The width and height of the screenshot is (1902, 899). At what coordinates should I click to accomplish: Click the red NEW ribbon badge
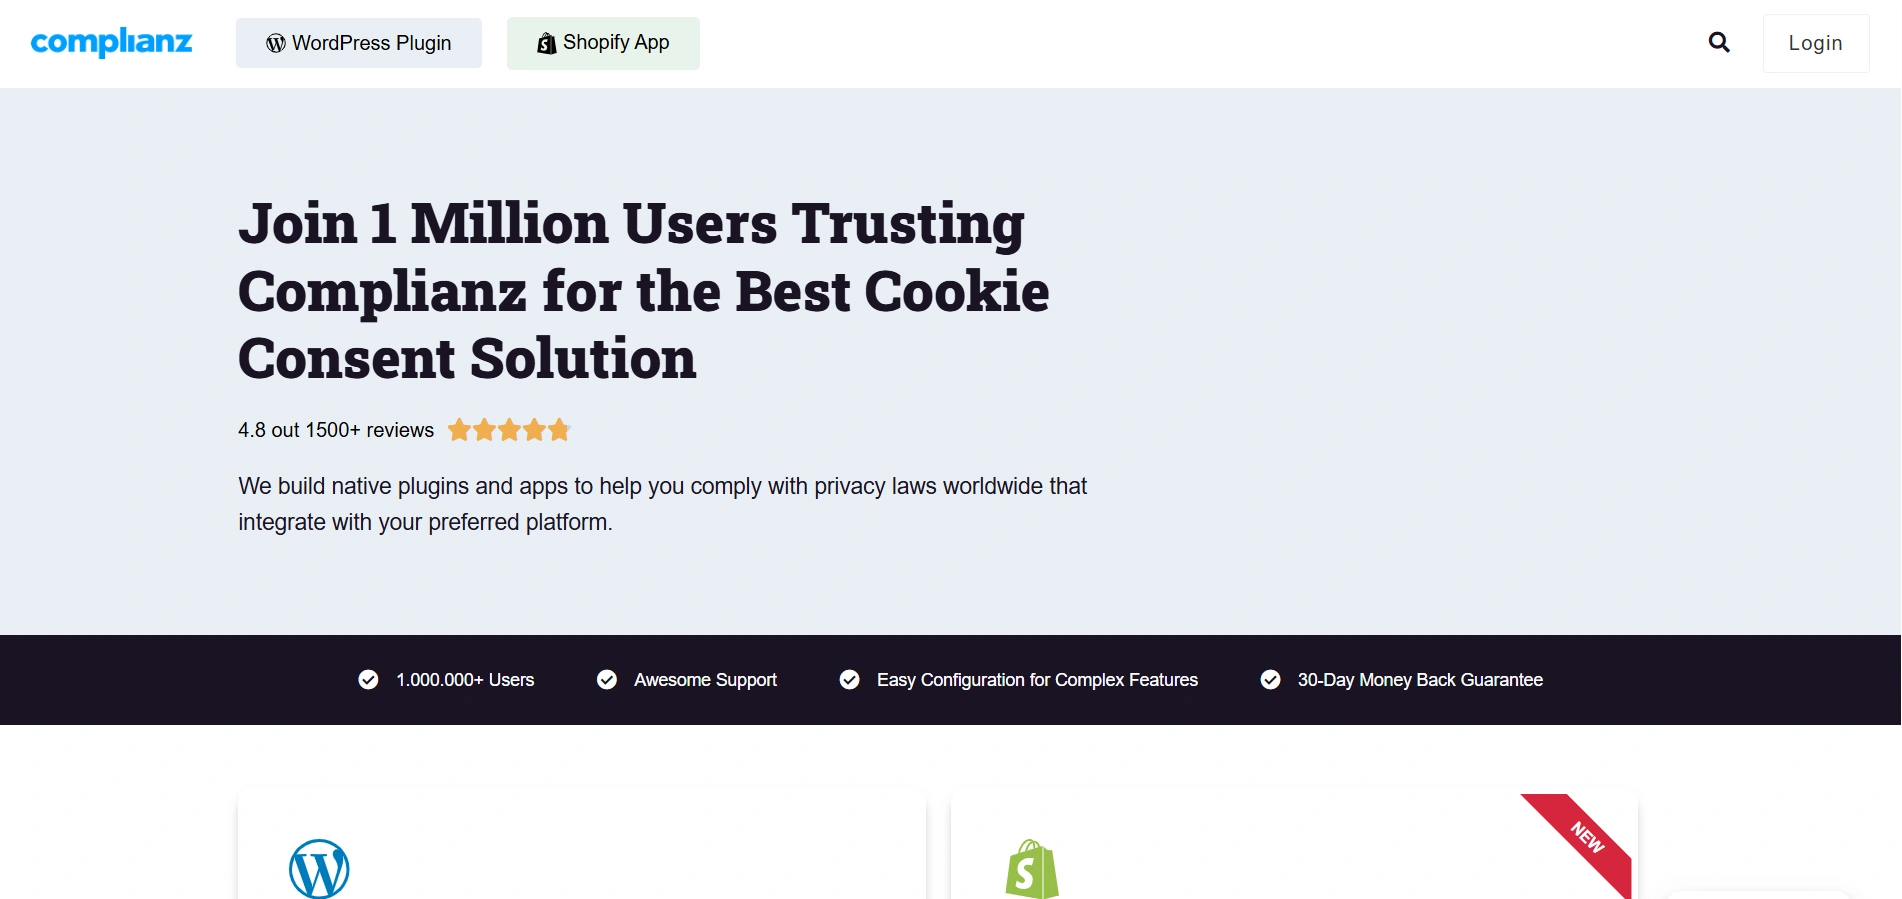1586,836
